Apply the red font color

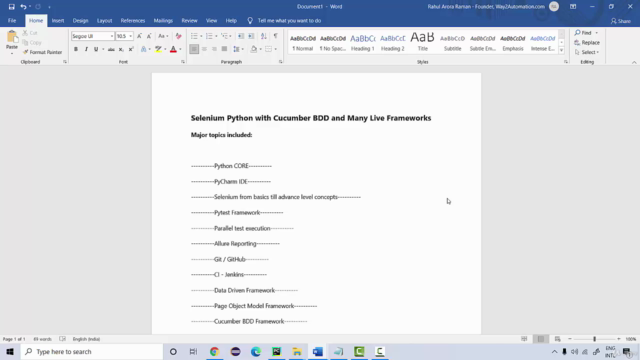(173, 49)
